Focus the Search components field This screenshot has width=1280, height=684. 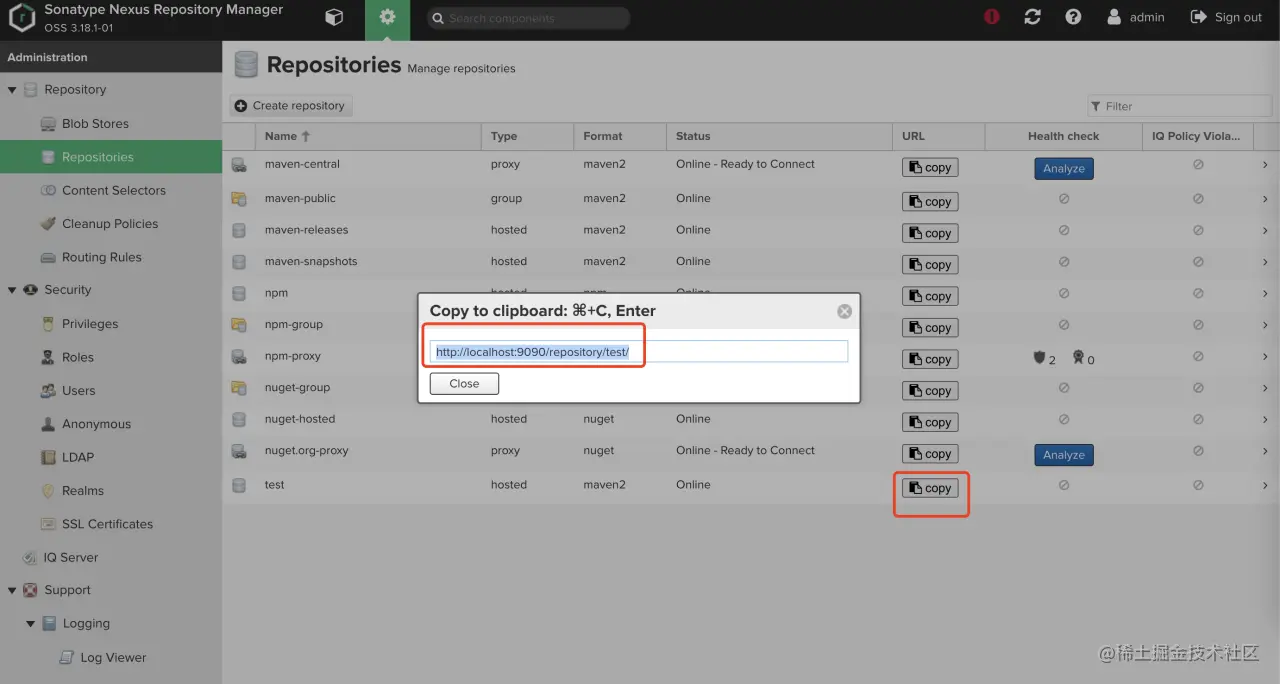(x=528, y=18)
